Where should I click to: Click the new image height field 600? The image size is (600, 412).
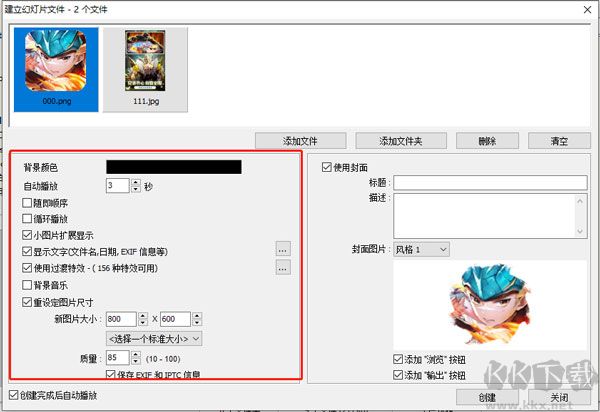[x=175, y=319]
